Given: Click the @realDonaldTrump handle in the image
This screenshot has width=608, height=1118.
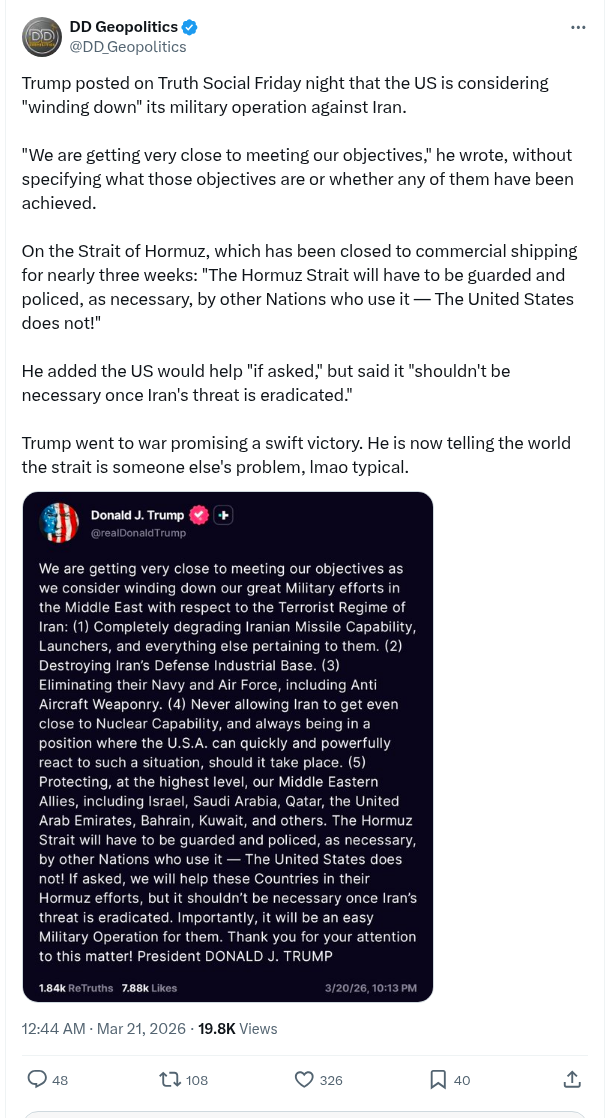Looking at the screenshot, I should click(138, 533).
